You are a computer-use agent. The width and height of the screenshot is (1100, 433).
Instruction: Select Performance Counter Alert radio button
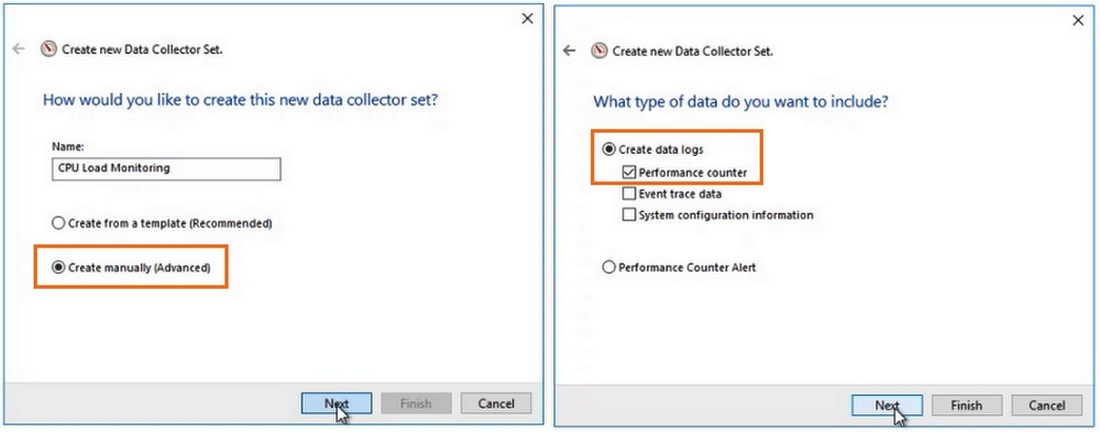point(679,267)
